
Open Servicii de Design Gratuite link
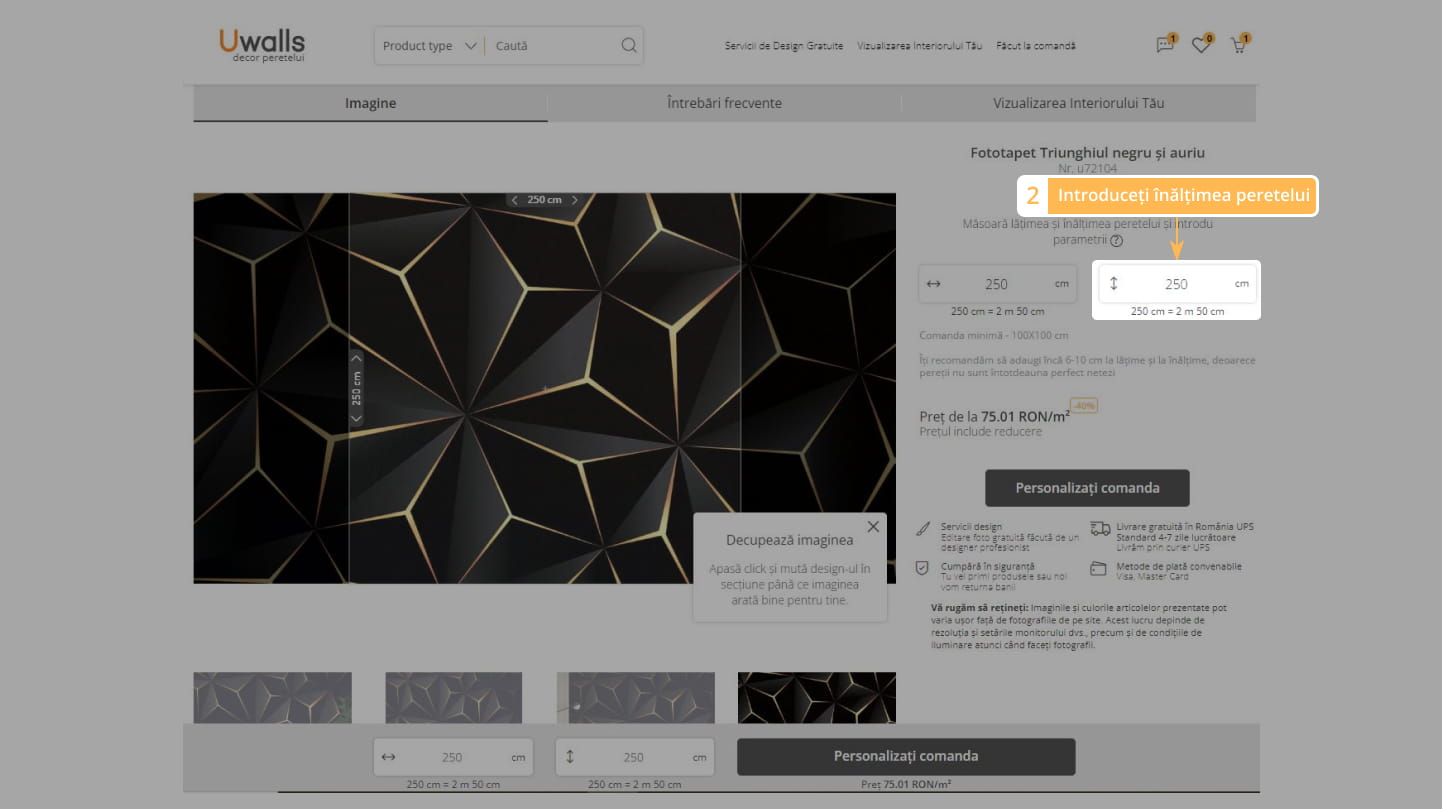point(784,46)
